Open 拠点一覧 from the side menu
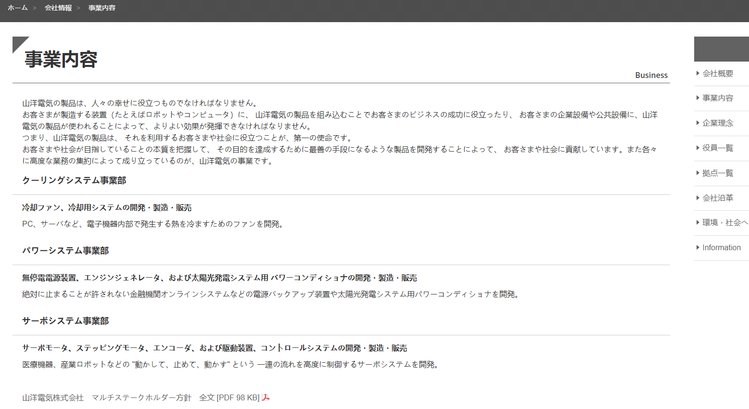This screenshot has width=749, height=409. pyautogui.click(x=718, y=173)
